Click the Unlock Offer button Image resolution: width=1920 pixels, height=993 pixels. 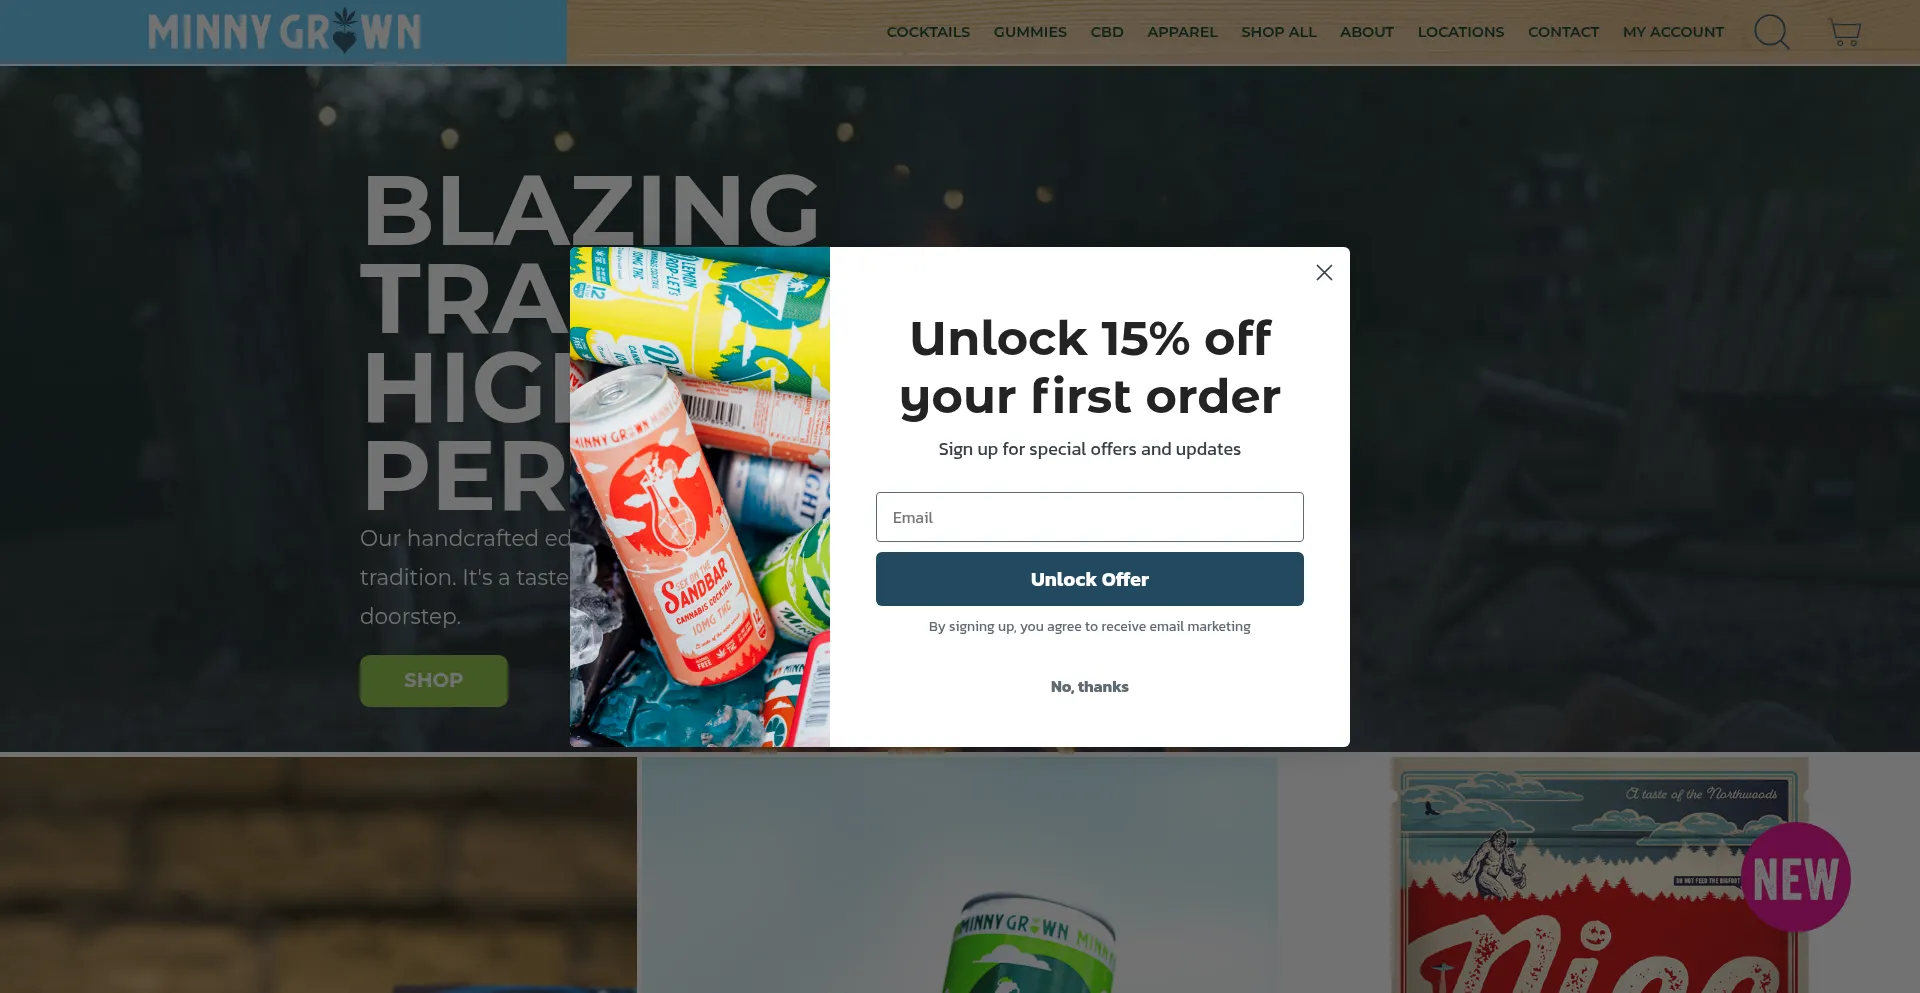click(x=1089, y=579)
